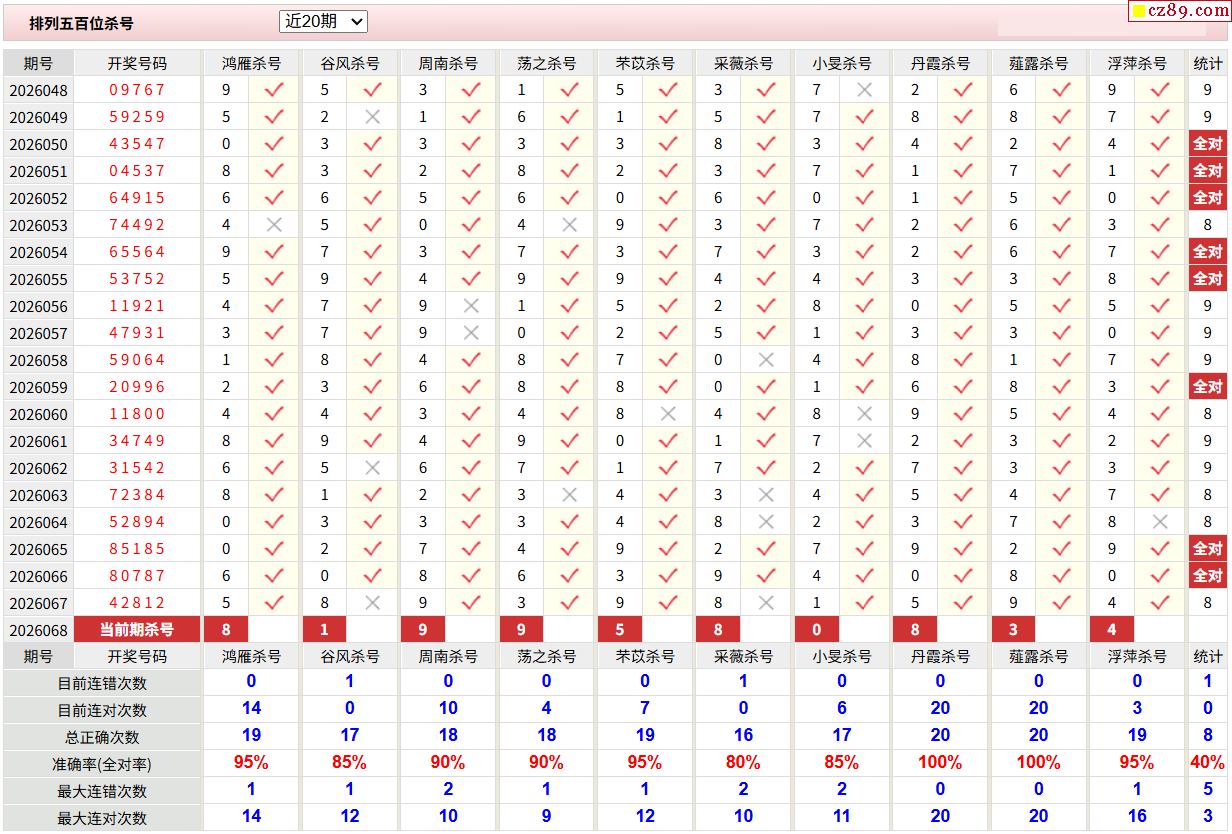Click draw number 42812
This screenshot has height=834, width=1232.
point(137,602)
